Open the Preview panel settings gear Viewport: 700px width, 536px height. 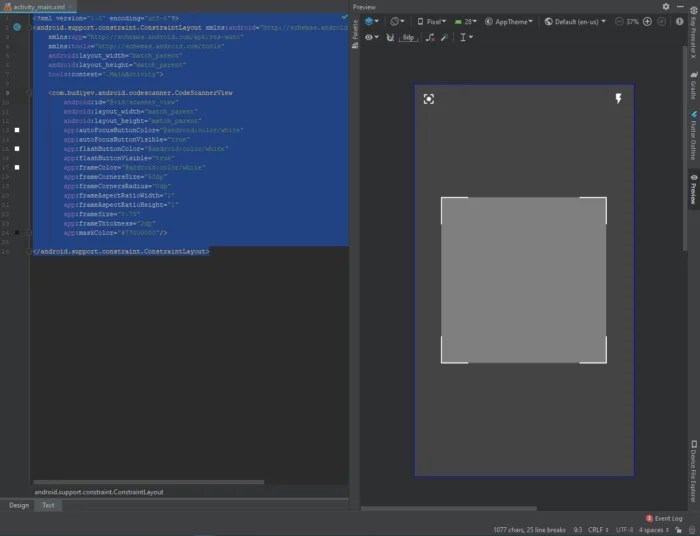coord(666,7)
